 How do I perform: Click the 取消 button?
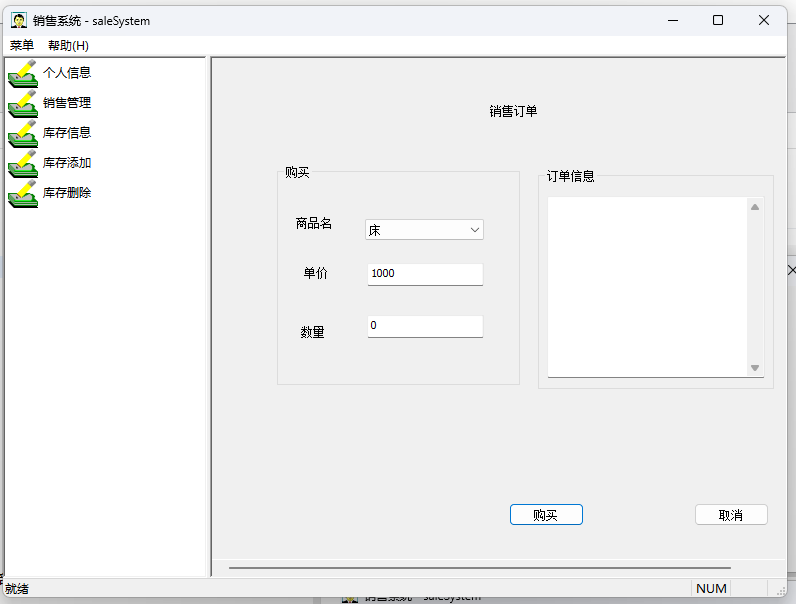(731, 515)
